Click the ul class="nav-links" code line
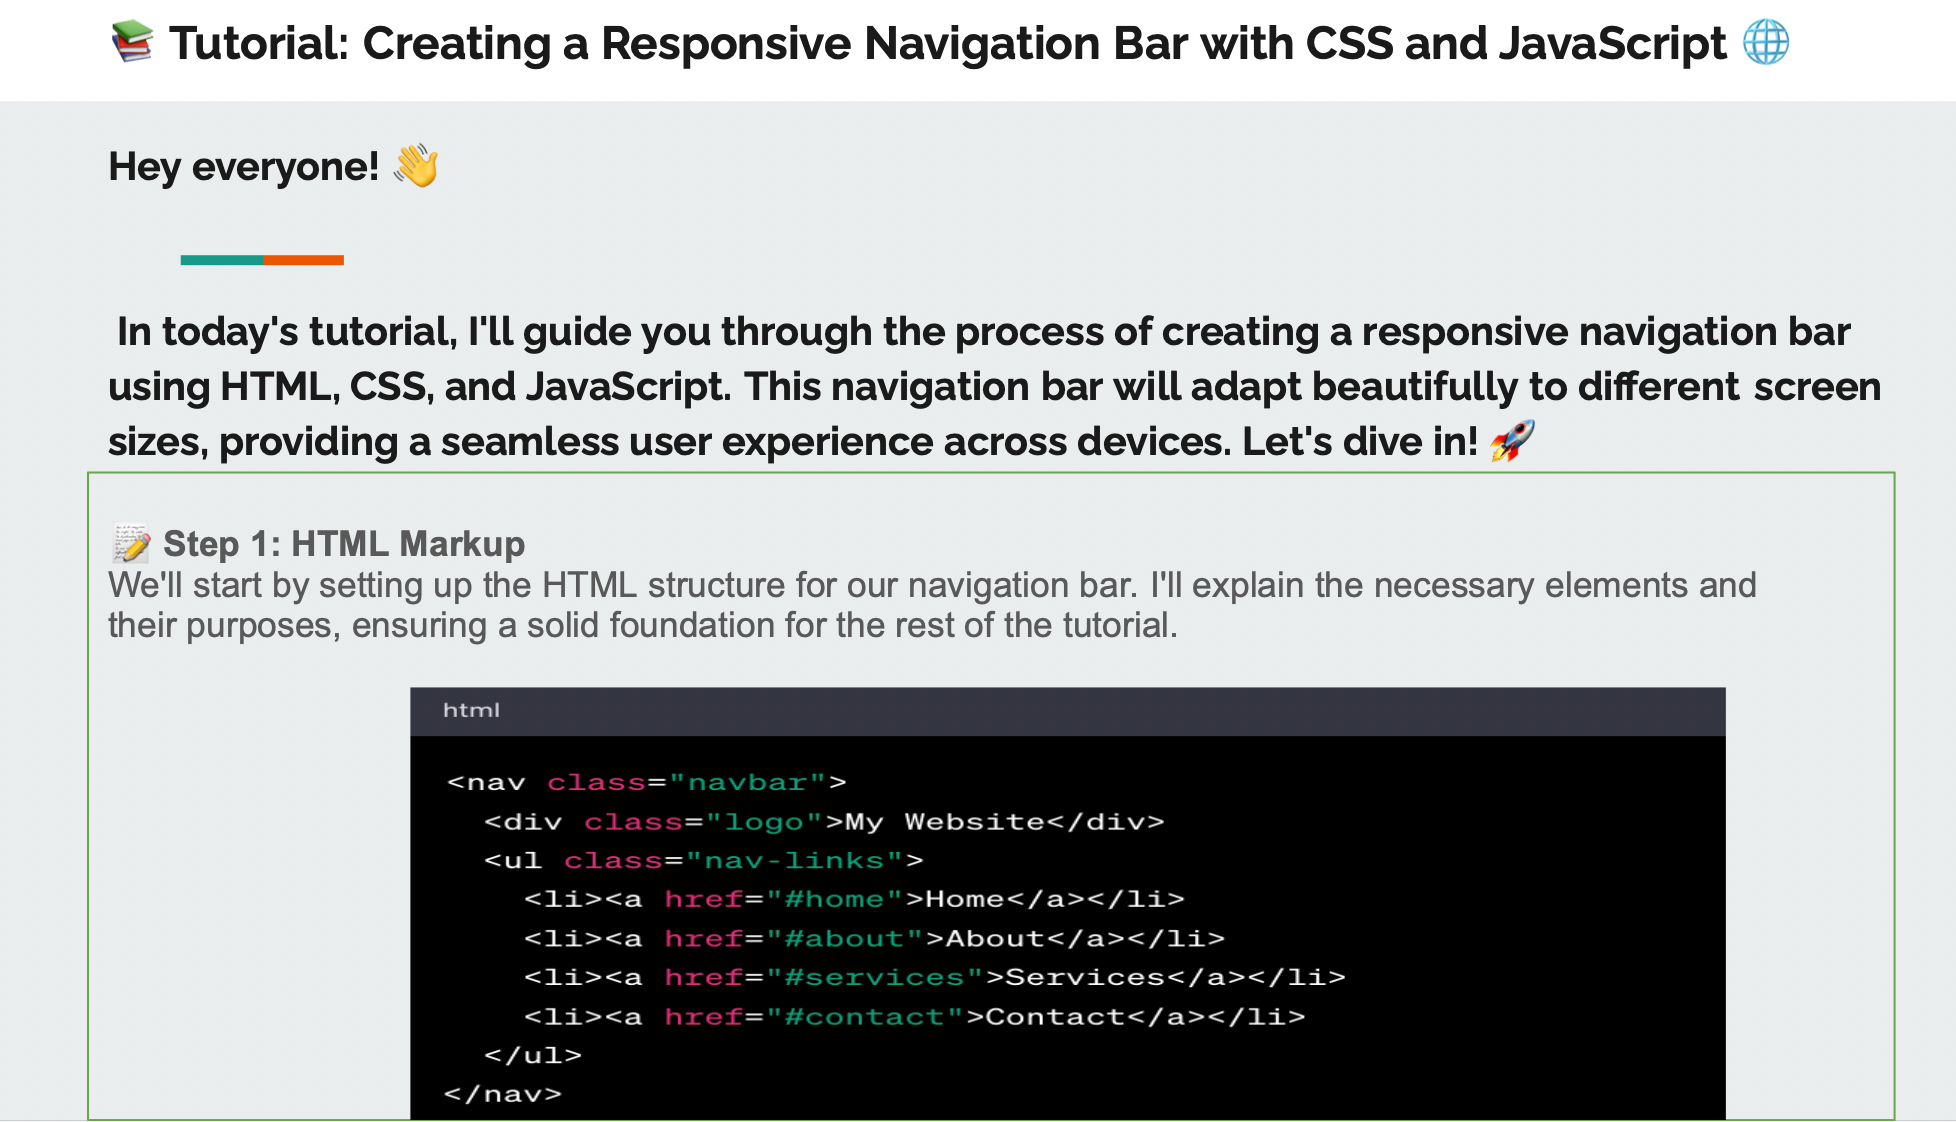Screen dimensions: 1956x1122 coord(703,861)
